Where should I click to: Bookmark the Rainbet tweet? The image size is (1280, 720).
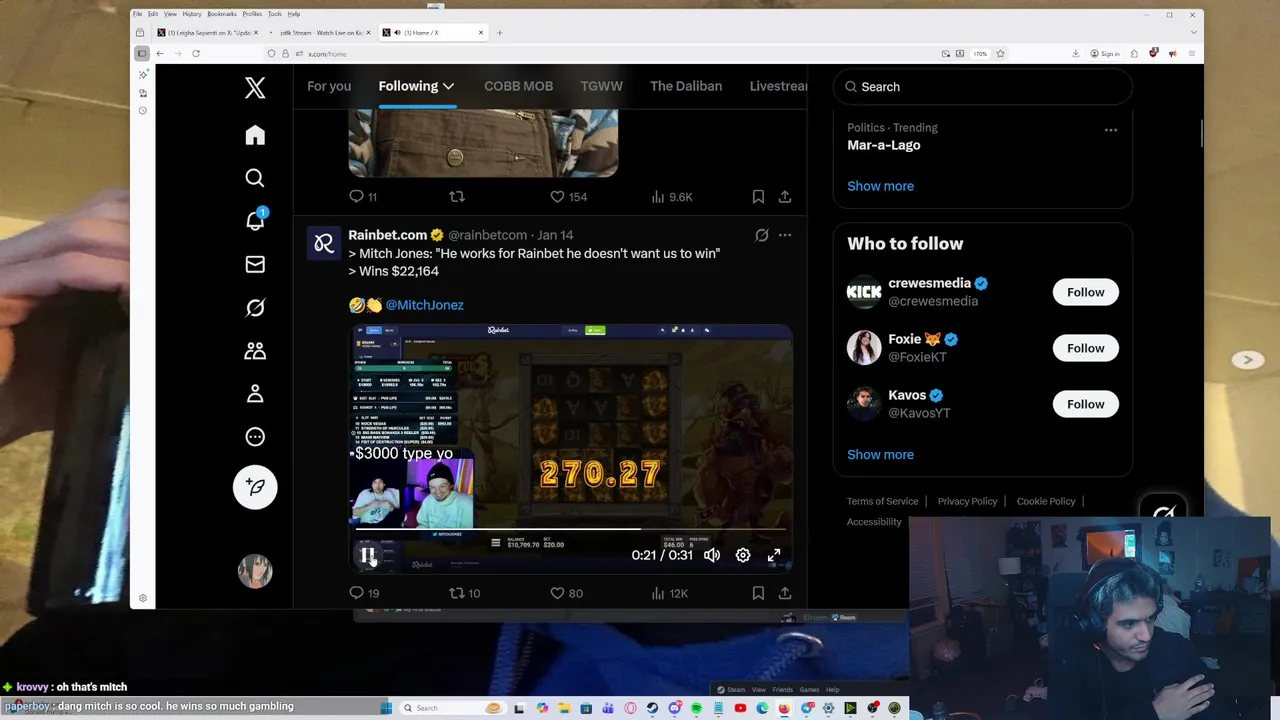point(758,593)
